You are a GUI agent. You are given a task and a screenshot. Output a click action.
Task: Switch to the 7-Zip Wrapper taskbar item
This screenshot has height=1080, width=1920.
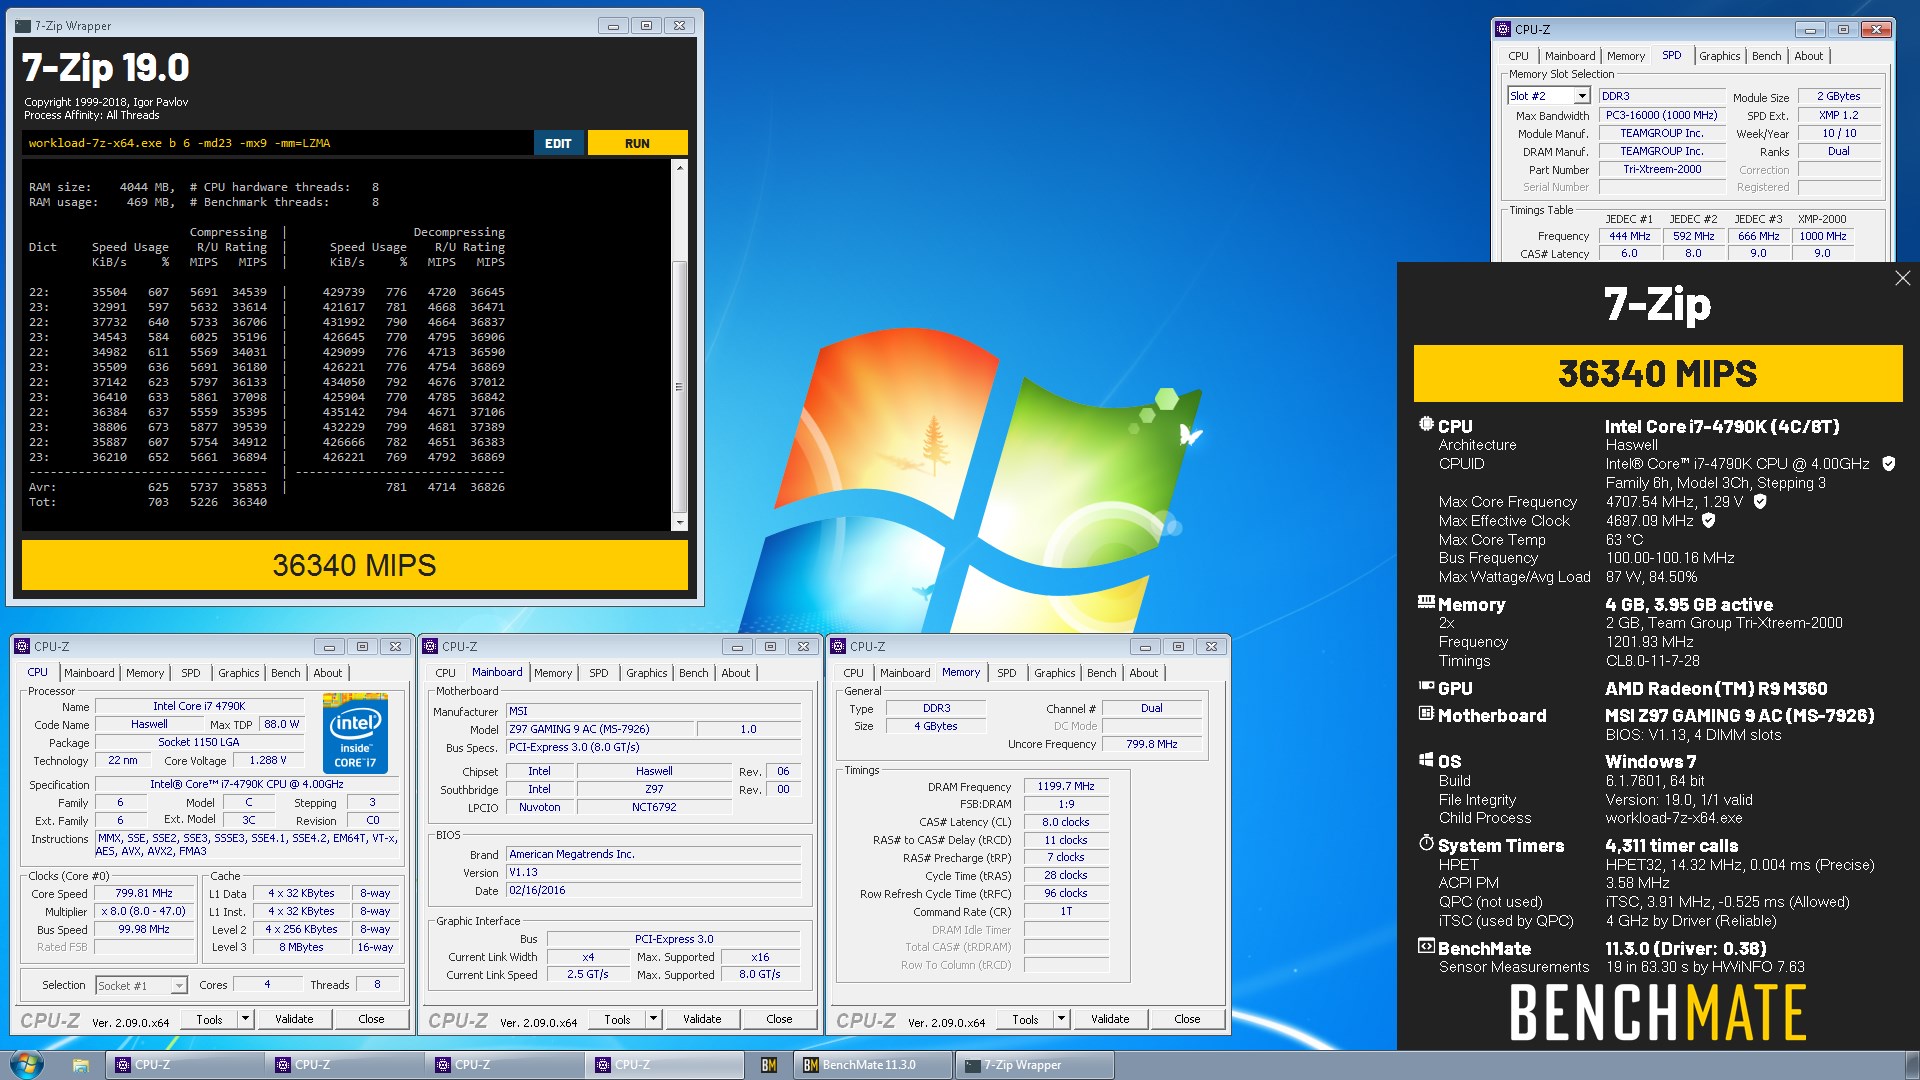[x=1035, y=1065]
